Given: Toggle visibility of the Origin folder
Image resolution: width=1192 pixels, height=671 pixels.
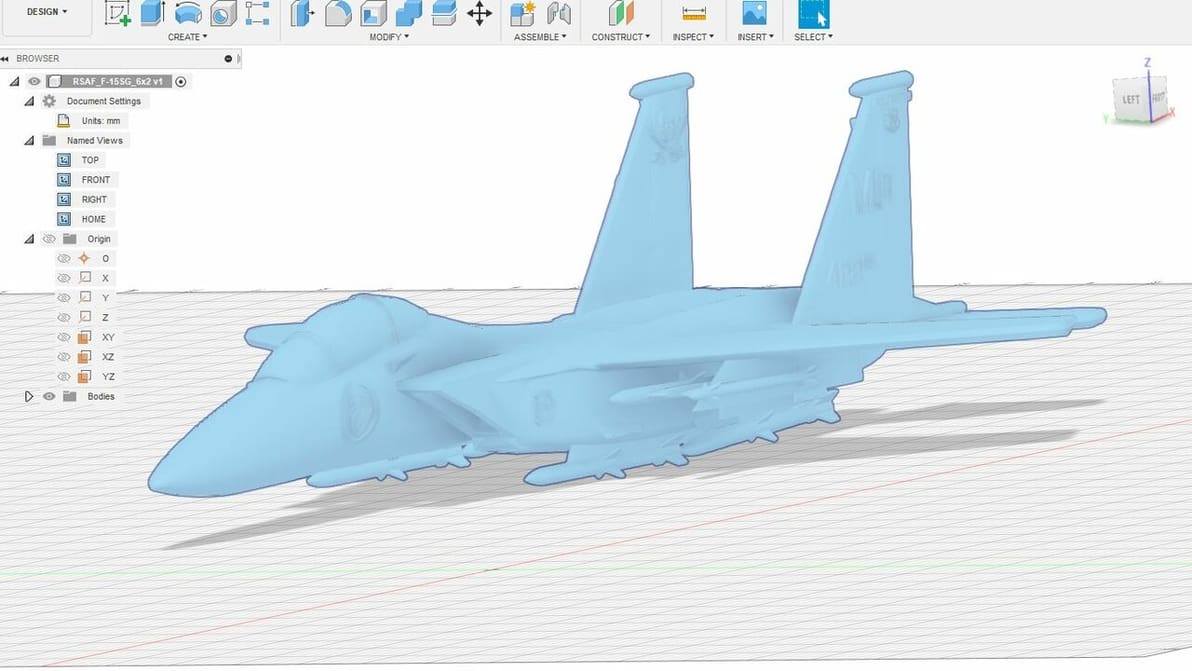Looking at the screenshot, I should coord(49,239).
